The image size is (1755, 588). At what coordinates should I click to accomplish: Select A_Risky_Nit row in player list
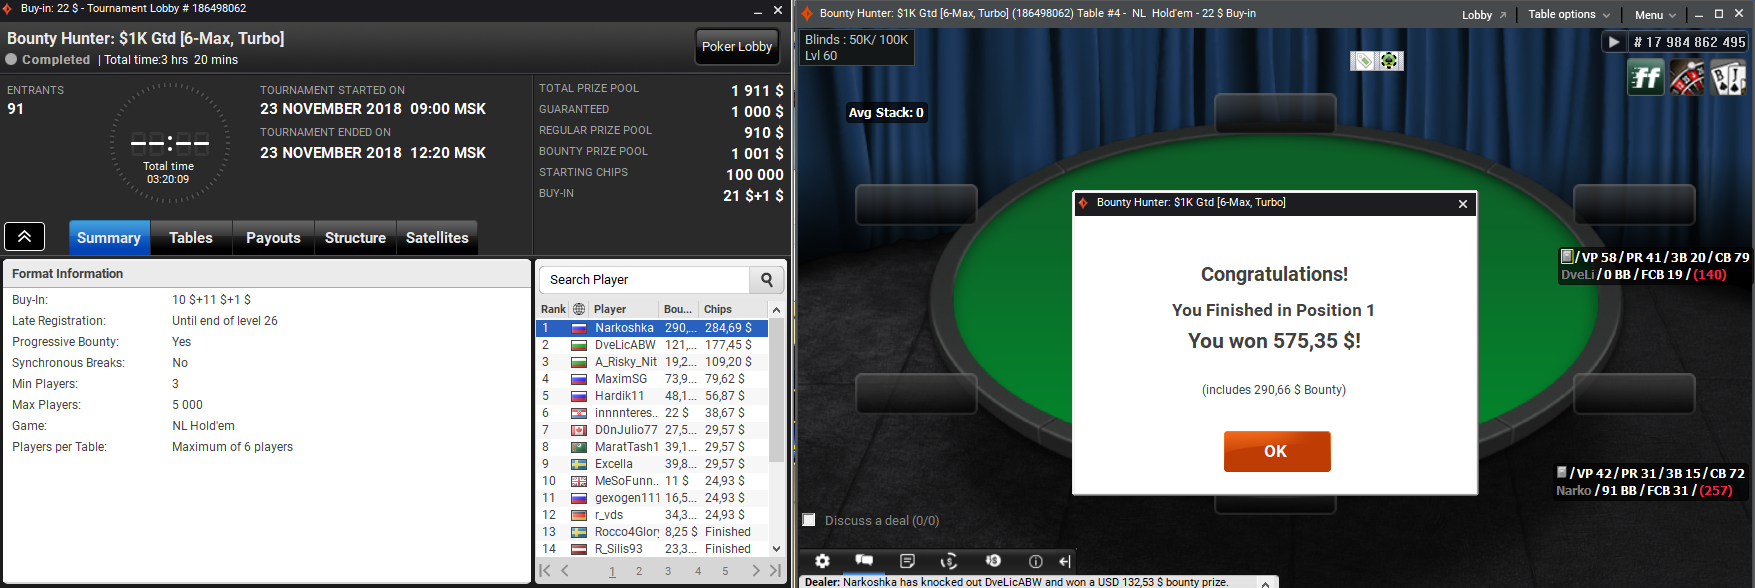pyautogui.click(x=652, y=362)
